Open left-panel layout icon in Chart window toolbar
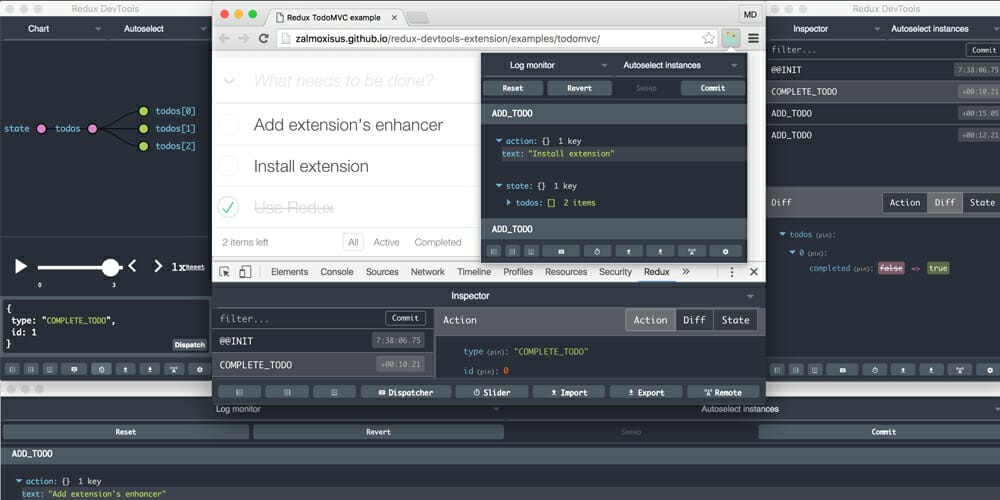Screen dimensions: 1000x500 click(x=11, y=369)
